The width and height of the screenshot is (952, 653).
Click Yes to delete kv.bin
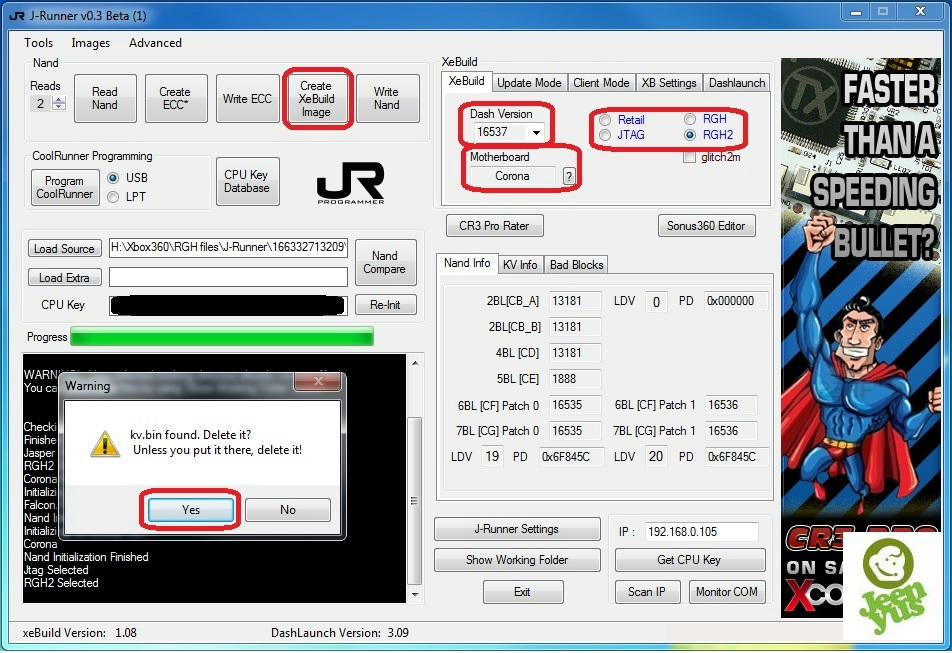click(x=191, y=510)
